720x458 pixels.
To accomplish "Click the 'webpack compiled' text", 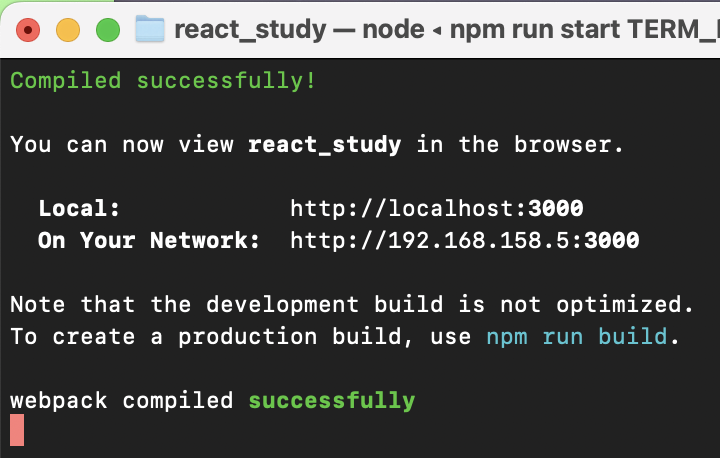I will tap(122, 401).
